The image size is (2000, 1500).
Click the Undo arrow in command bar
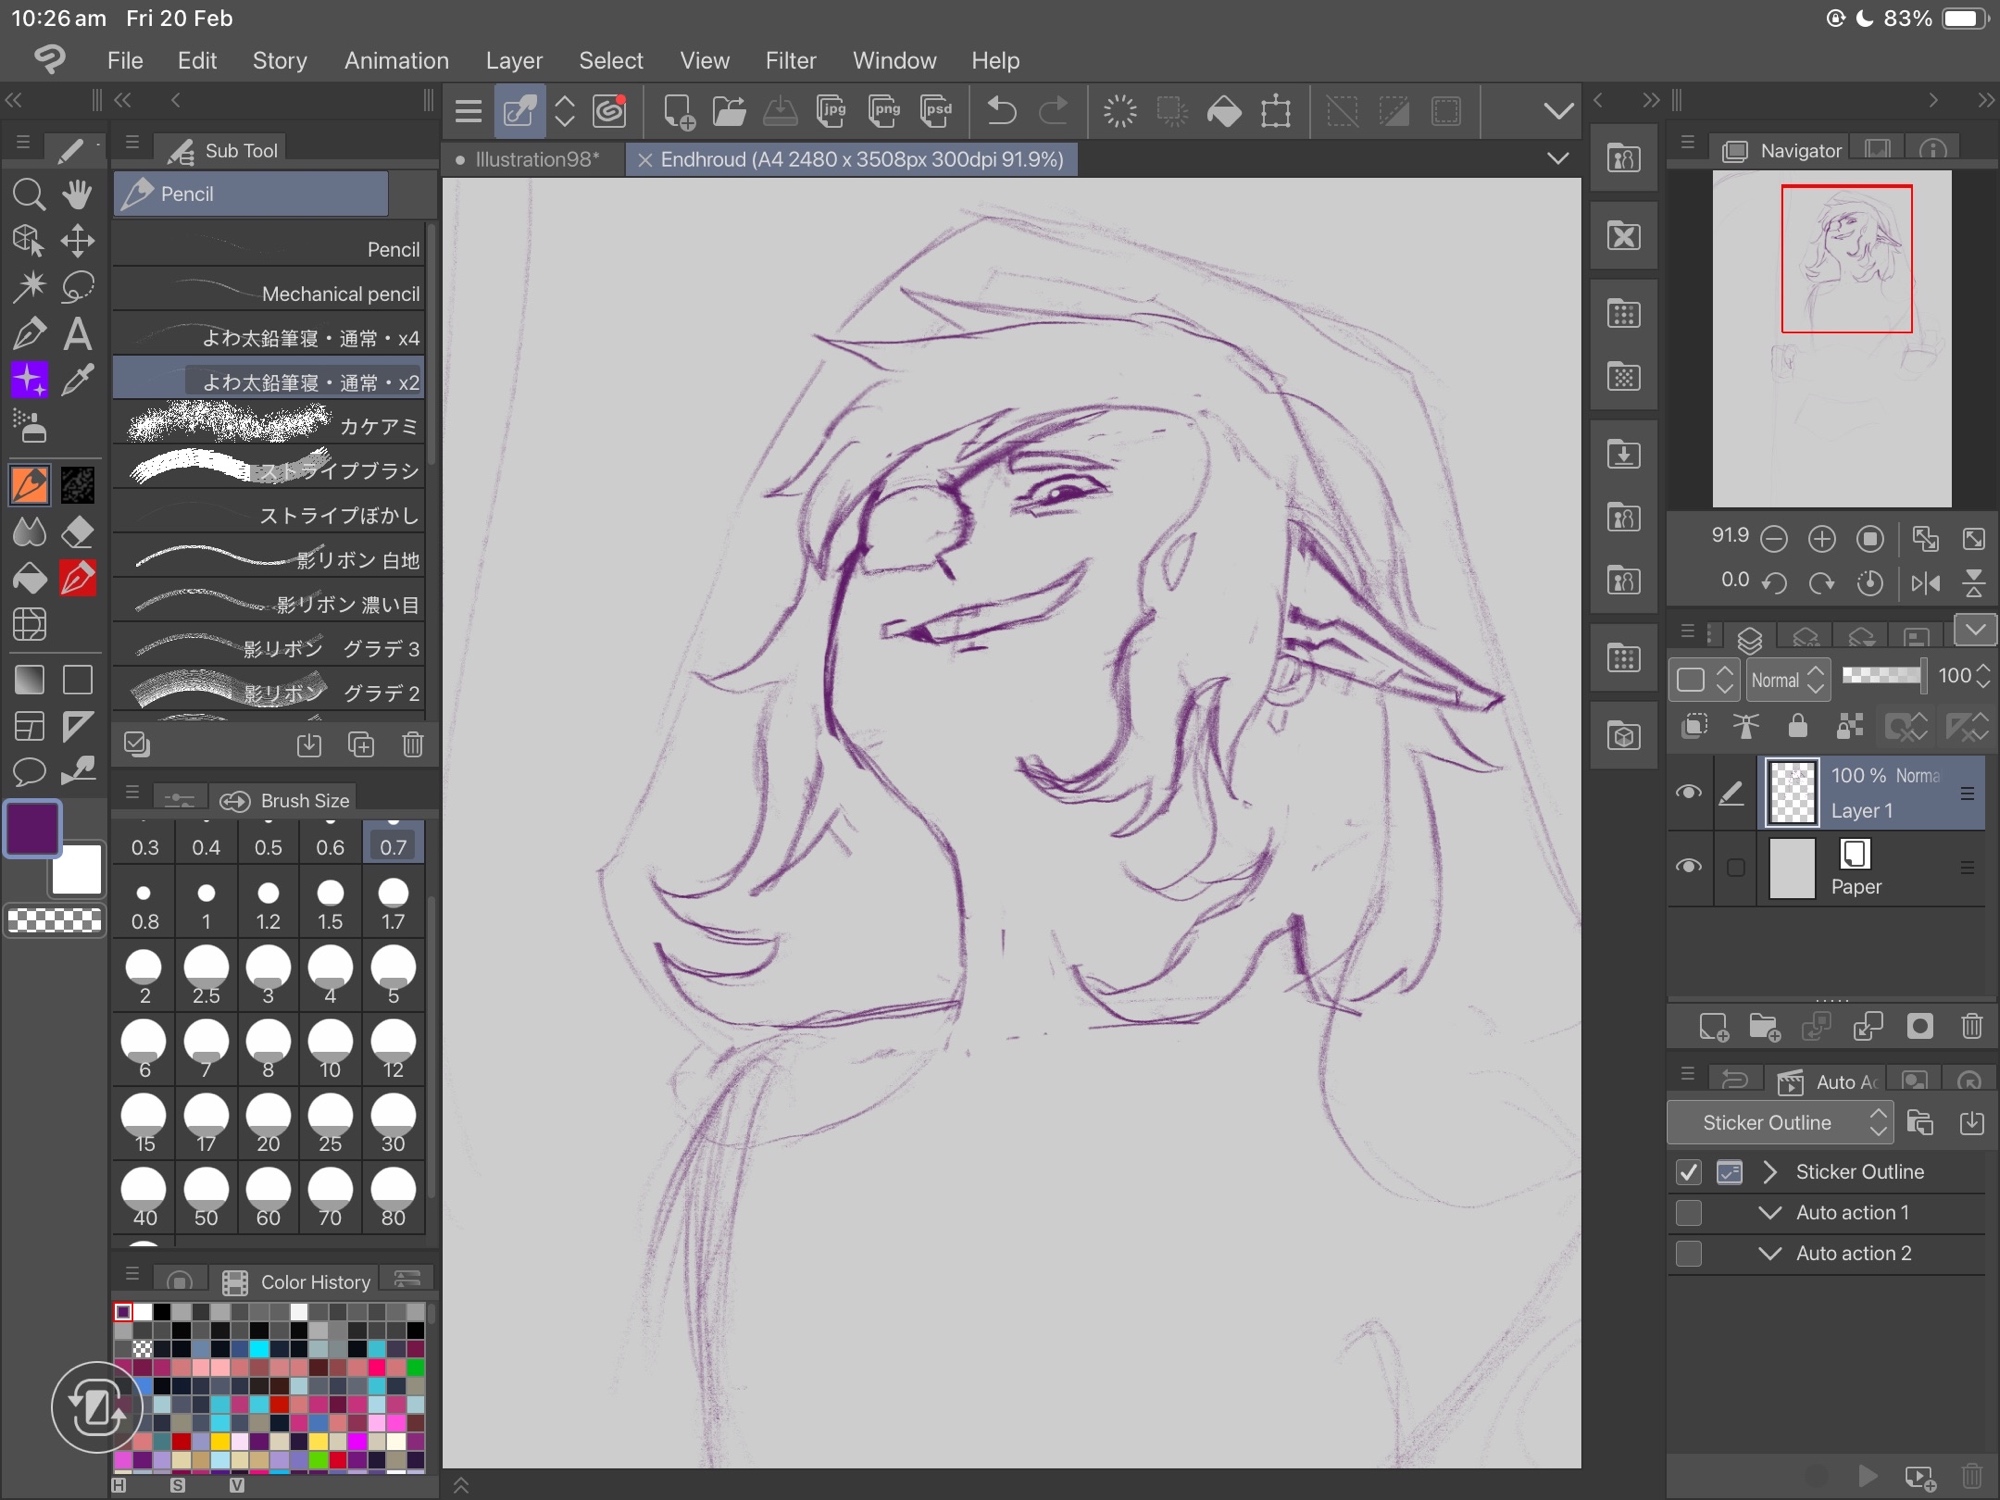pyautogui.click(x=1001, y=111)
